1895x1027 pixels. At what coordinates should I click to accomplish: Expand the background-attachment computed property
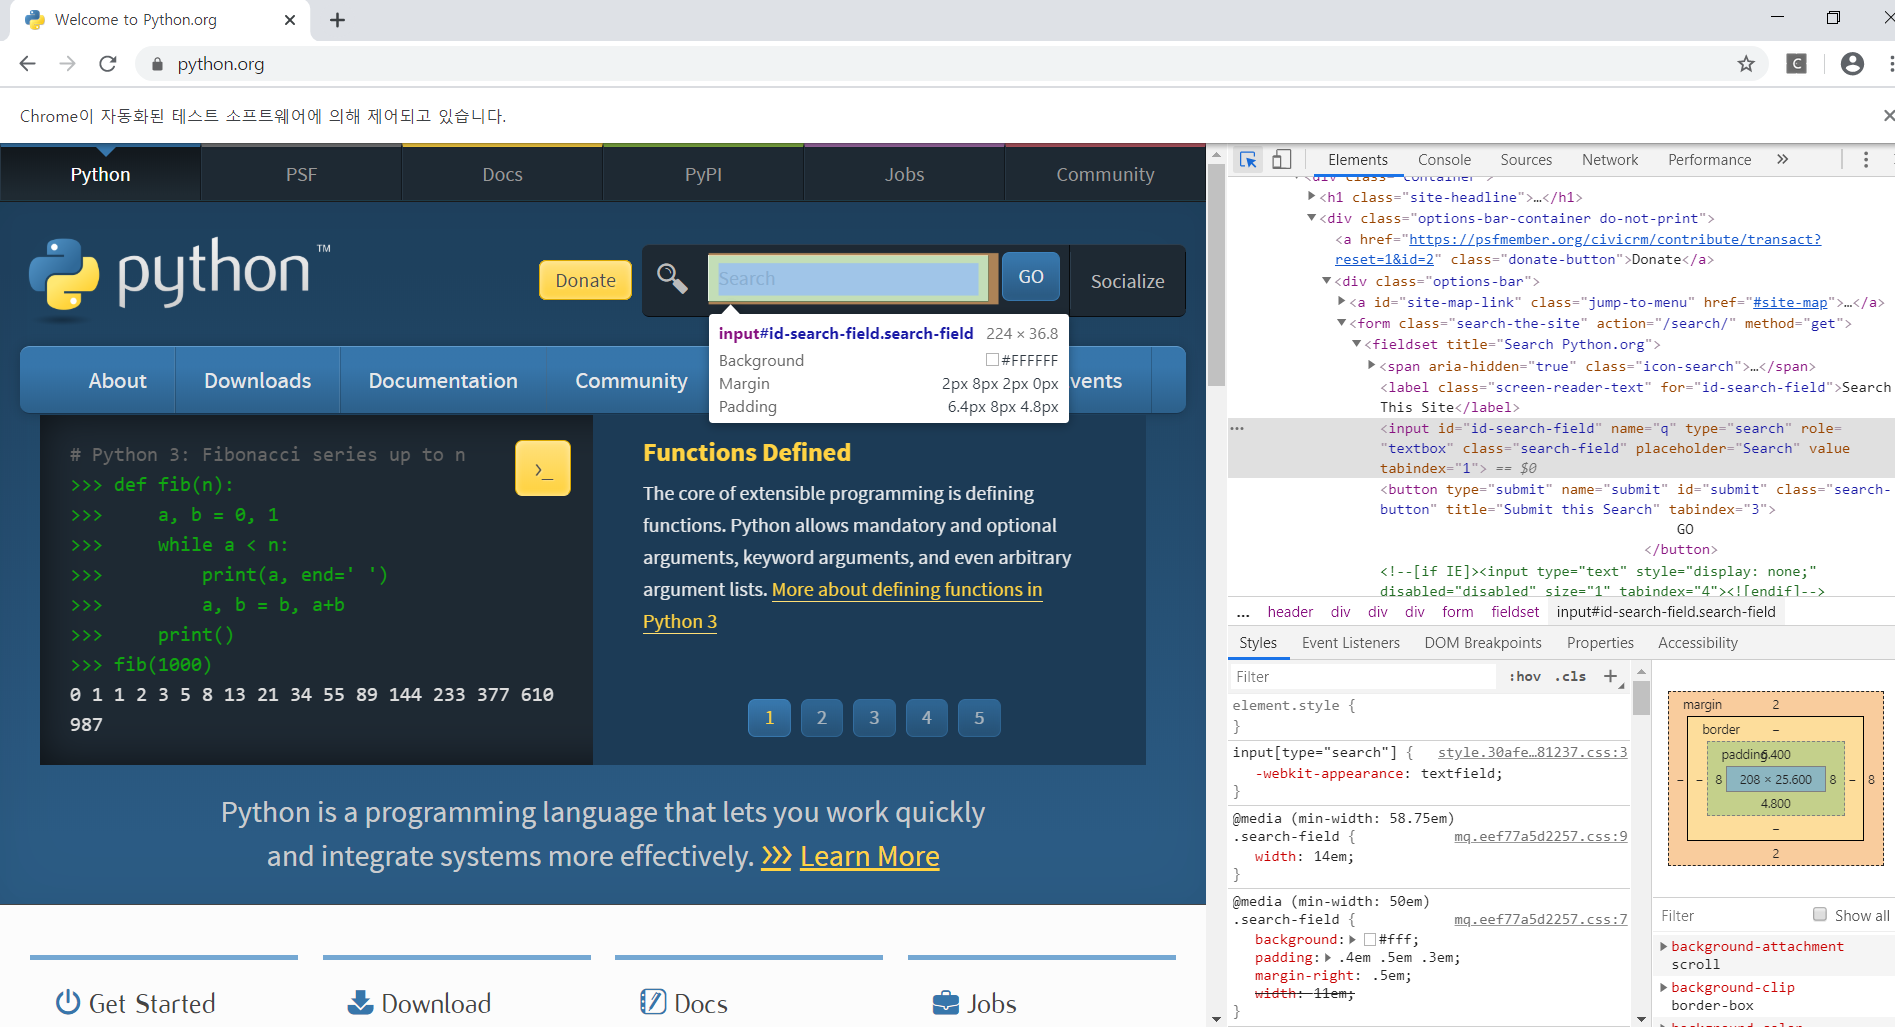(x=1664, y=946)
